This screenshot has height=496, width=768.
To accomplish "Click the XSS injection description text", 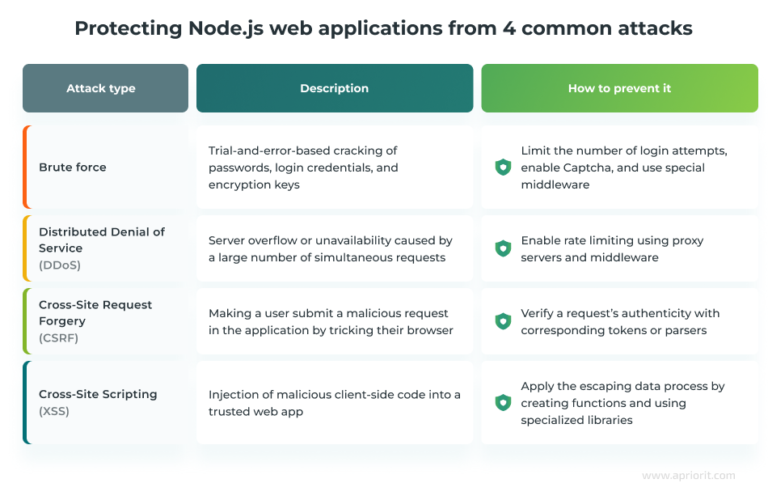I will tap(334, 402).
